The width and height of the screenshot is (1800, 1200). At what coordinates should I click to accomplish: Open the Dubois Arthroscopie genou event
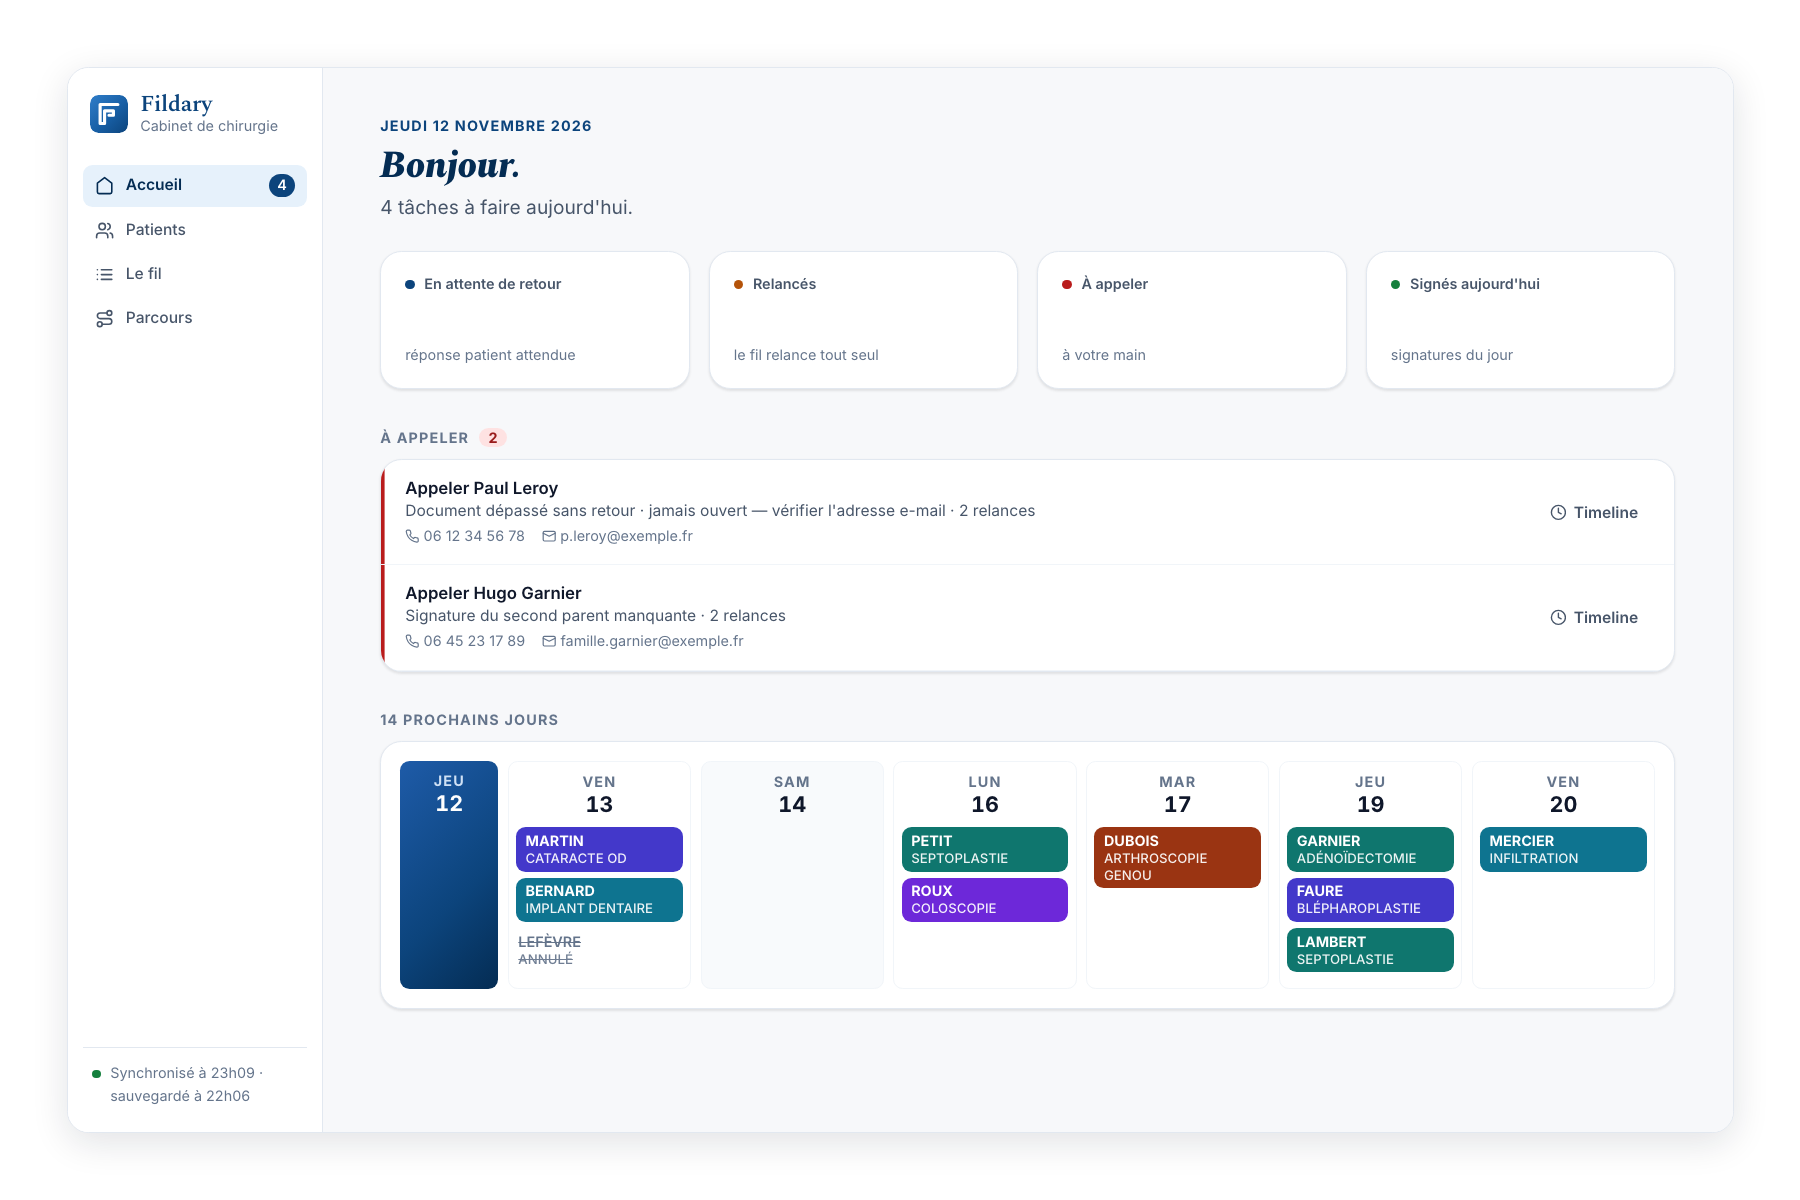tap(1177, 857)
